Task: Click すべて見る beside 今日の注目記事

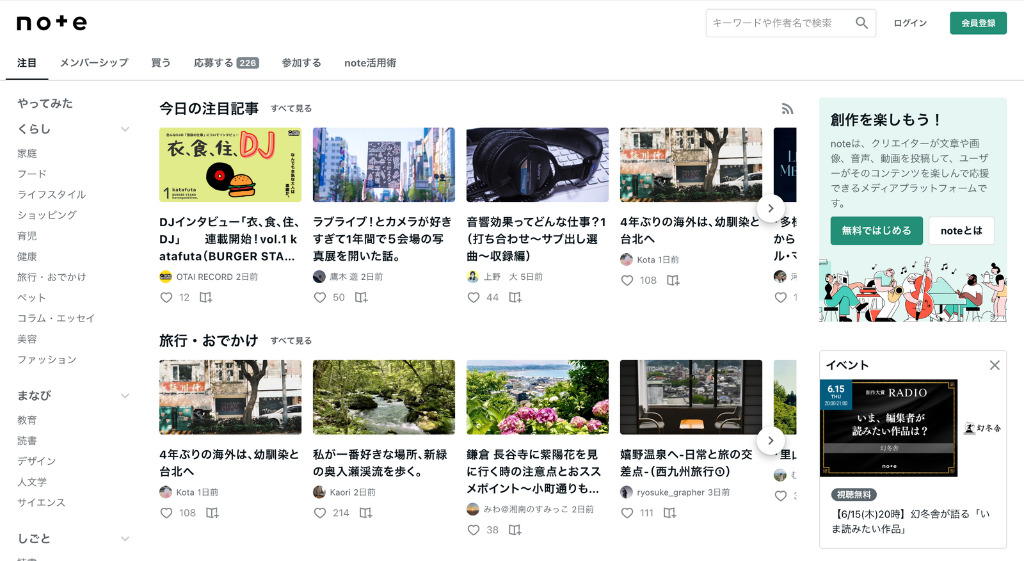Action: (x=291, y=108)
